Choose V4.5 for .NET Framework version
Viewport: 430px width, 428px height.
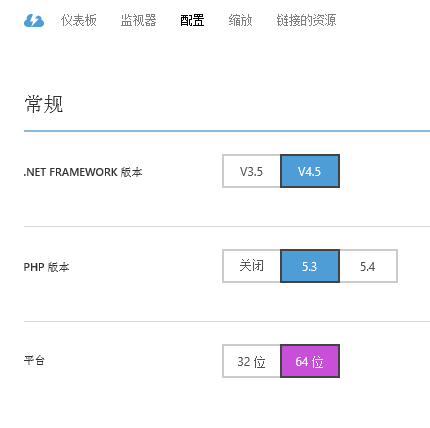point(310,171)
